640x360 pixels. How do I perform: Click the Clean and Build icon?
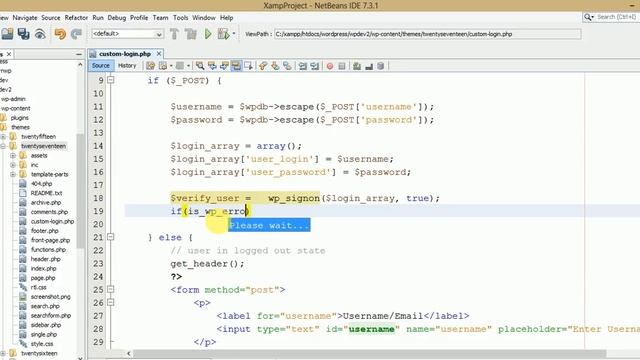click(190, 34)
